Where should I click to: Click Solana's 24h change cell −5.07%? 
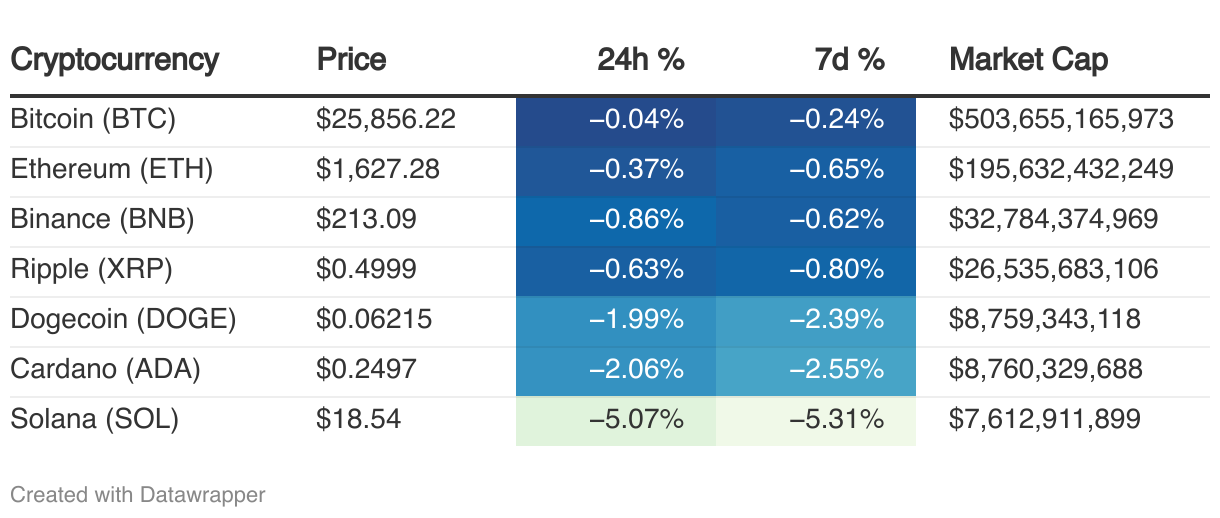[636, 419]
